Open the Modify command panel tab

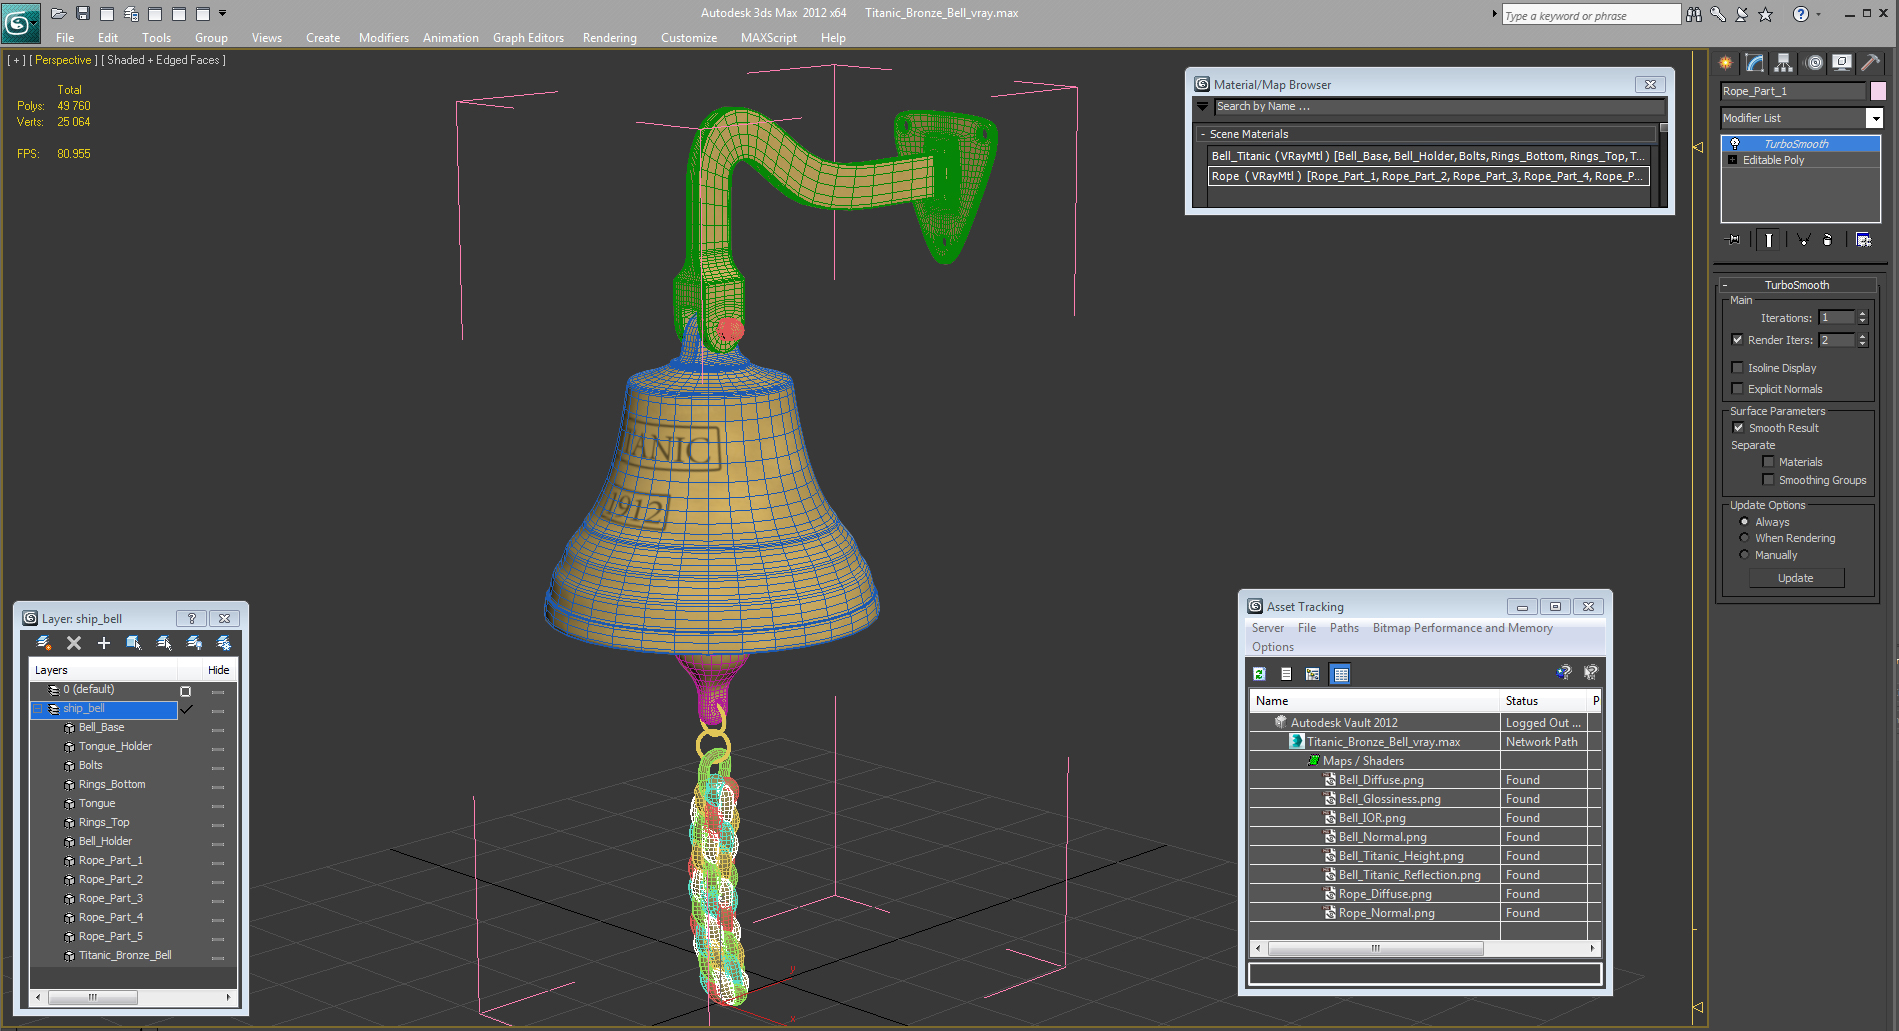(x=1755, y=63)
